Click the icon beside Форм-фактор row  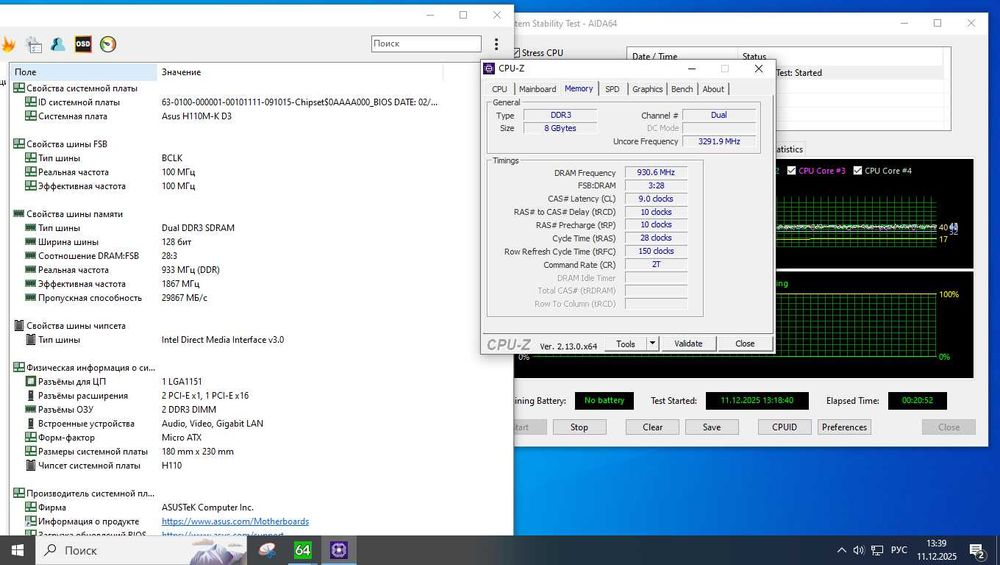31,437
